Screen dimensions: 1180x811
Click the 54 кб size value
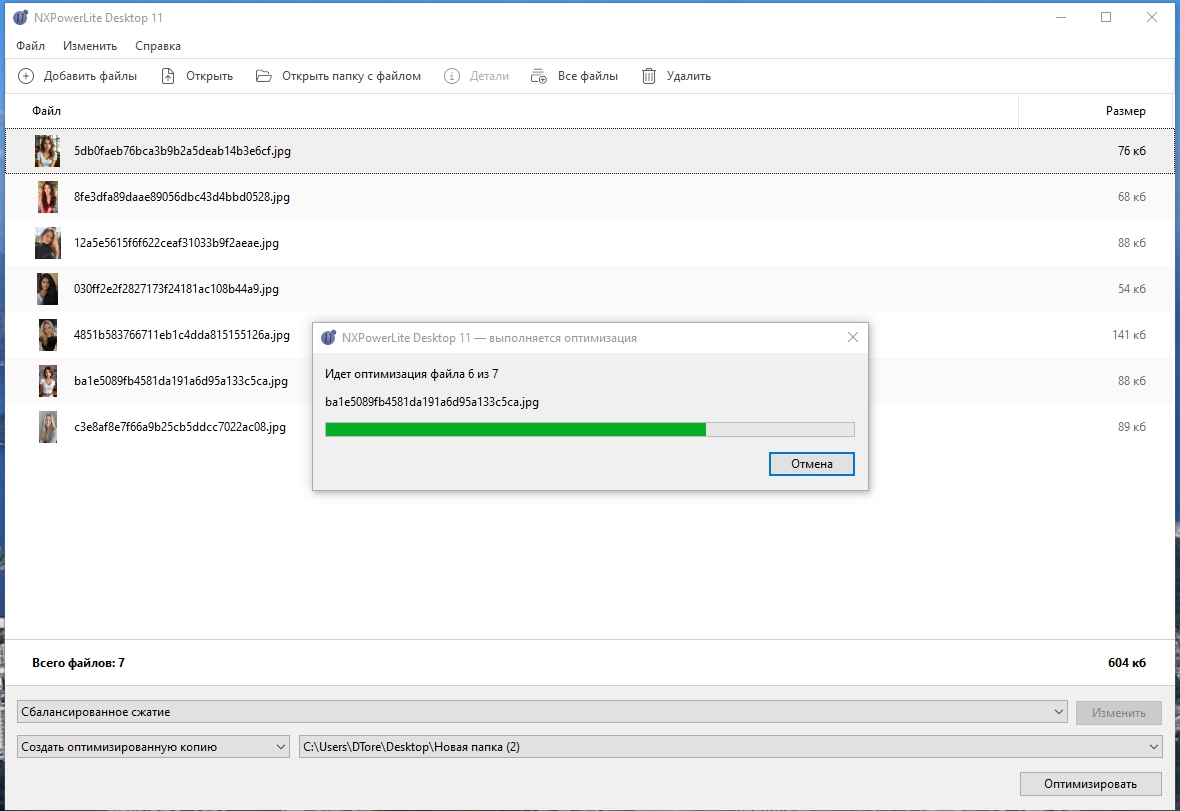(1131, 289)
